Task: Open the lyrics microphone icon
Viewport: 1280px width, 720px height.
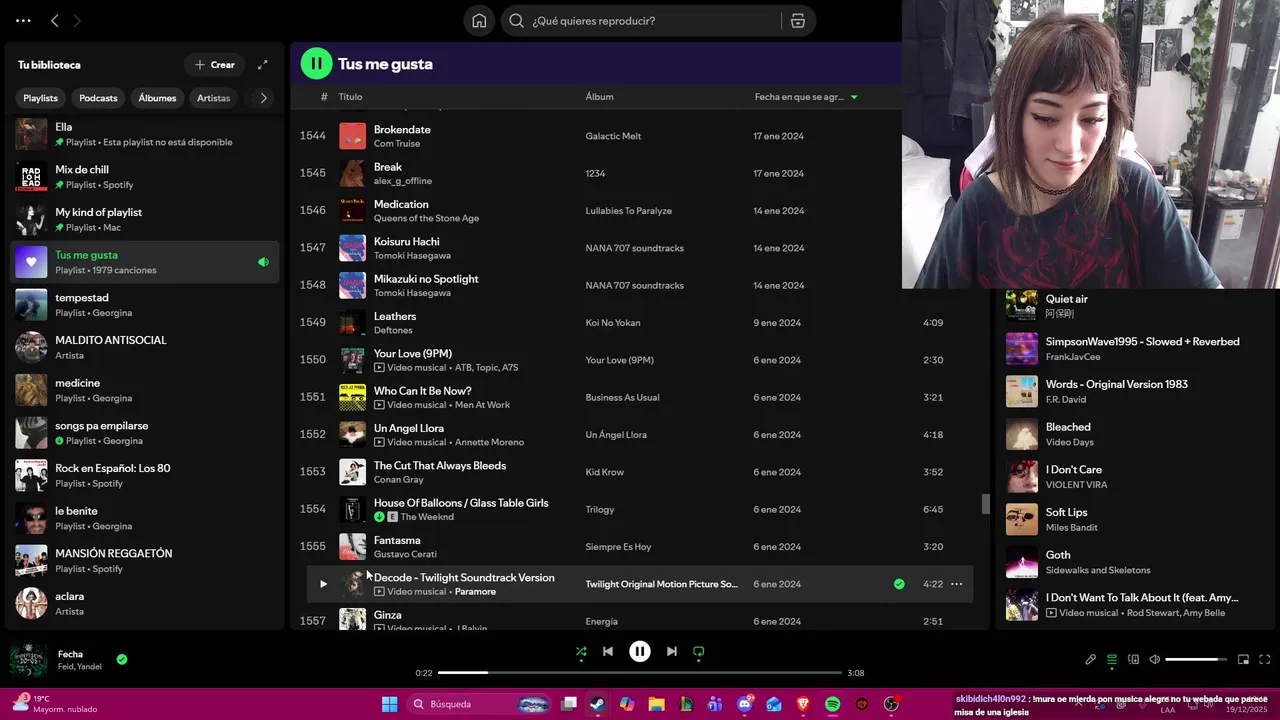Action: [x=1091, y=660]
